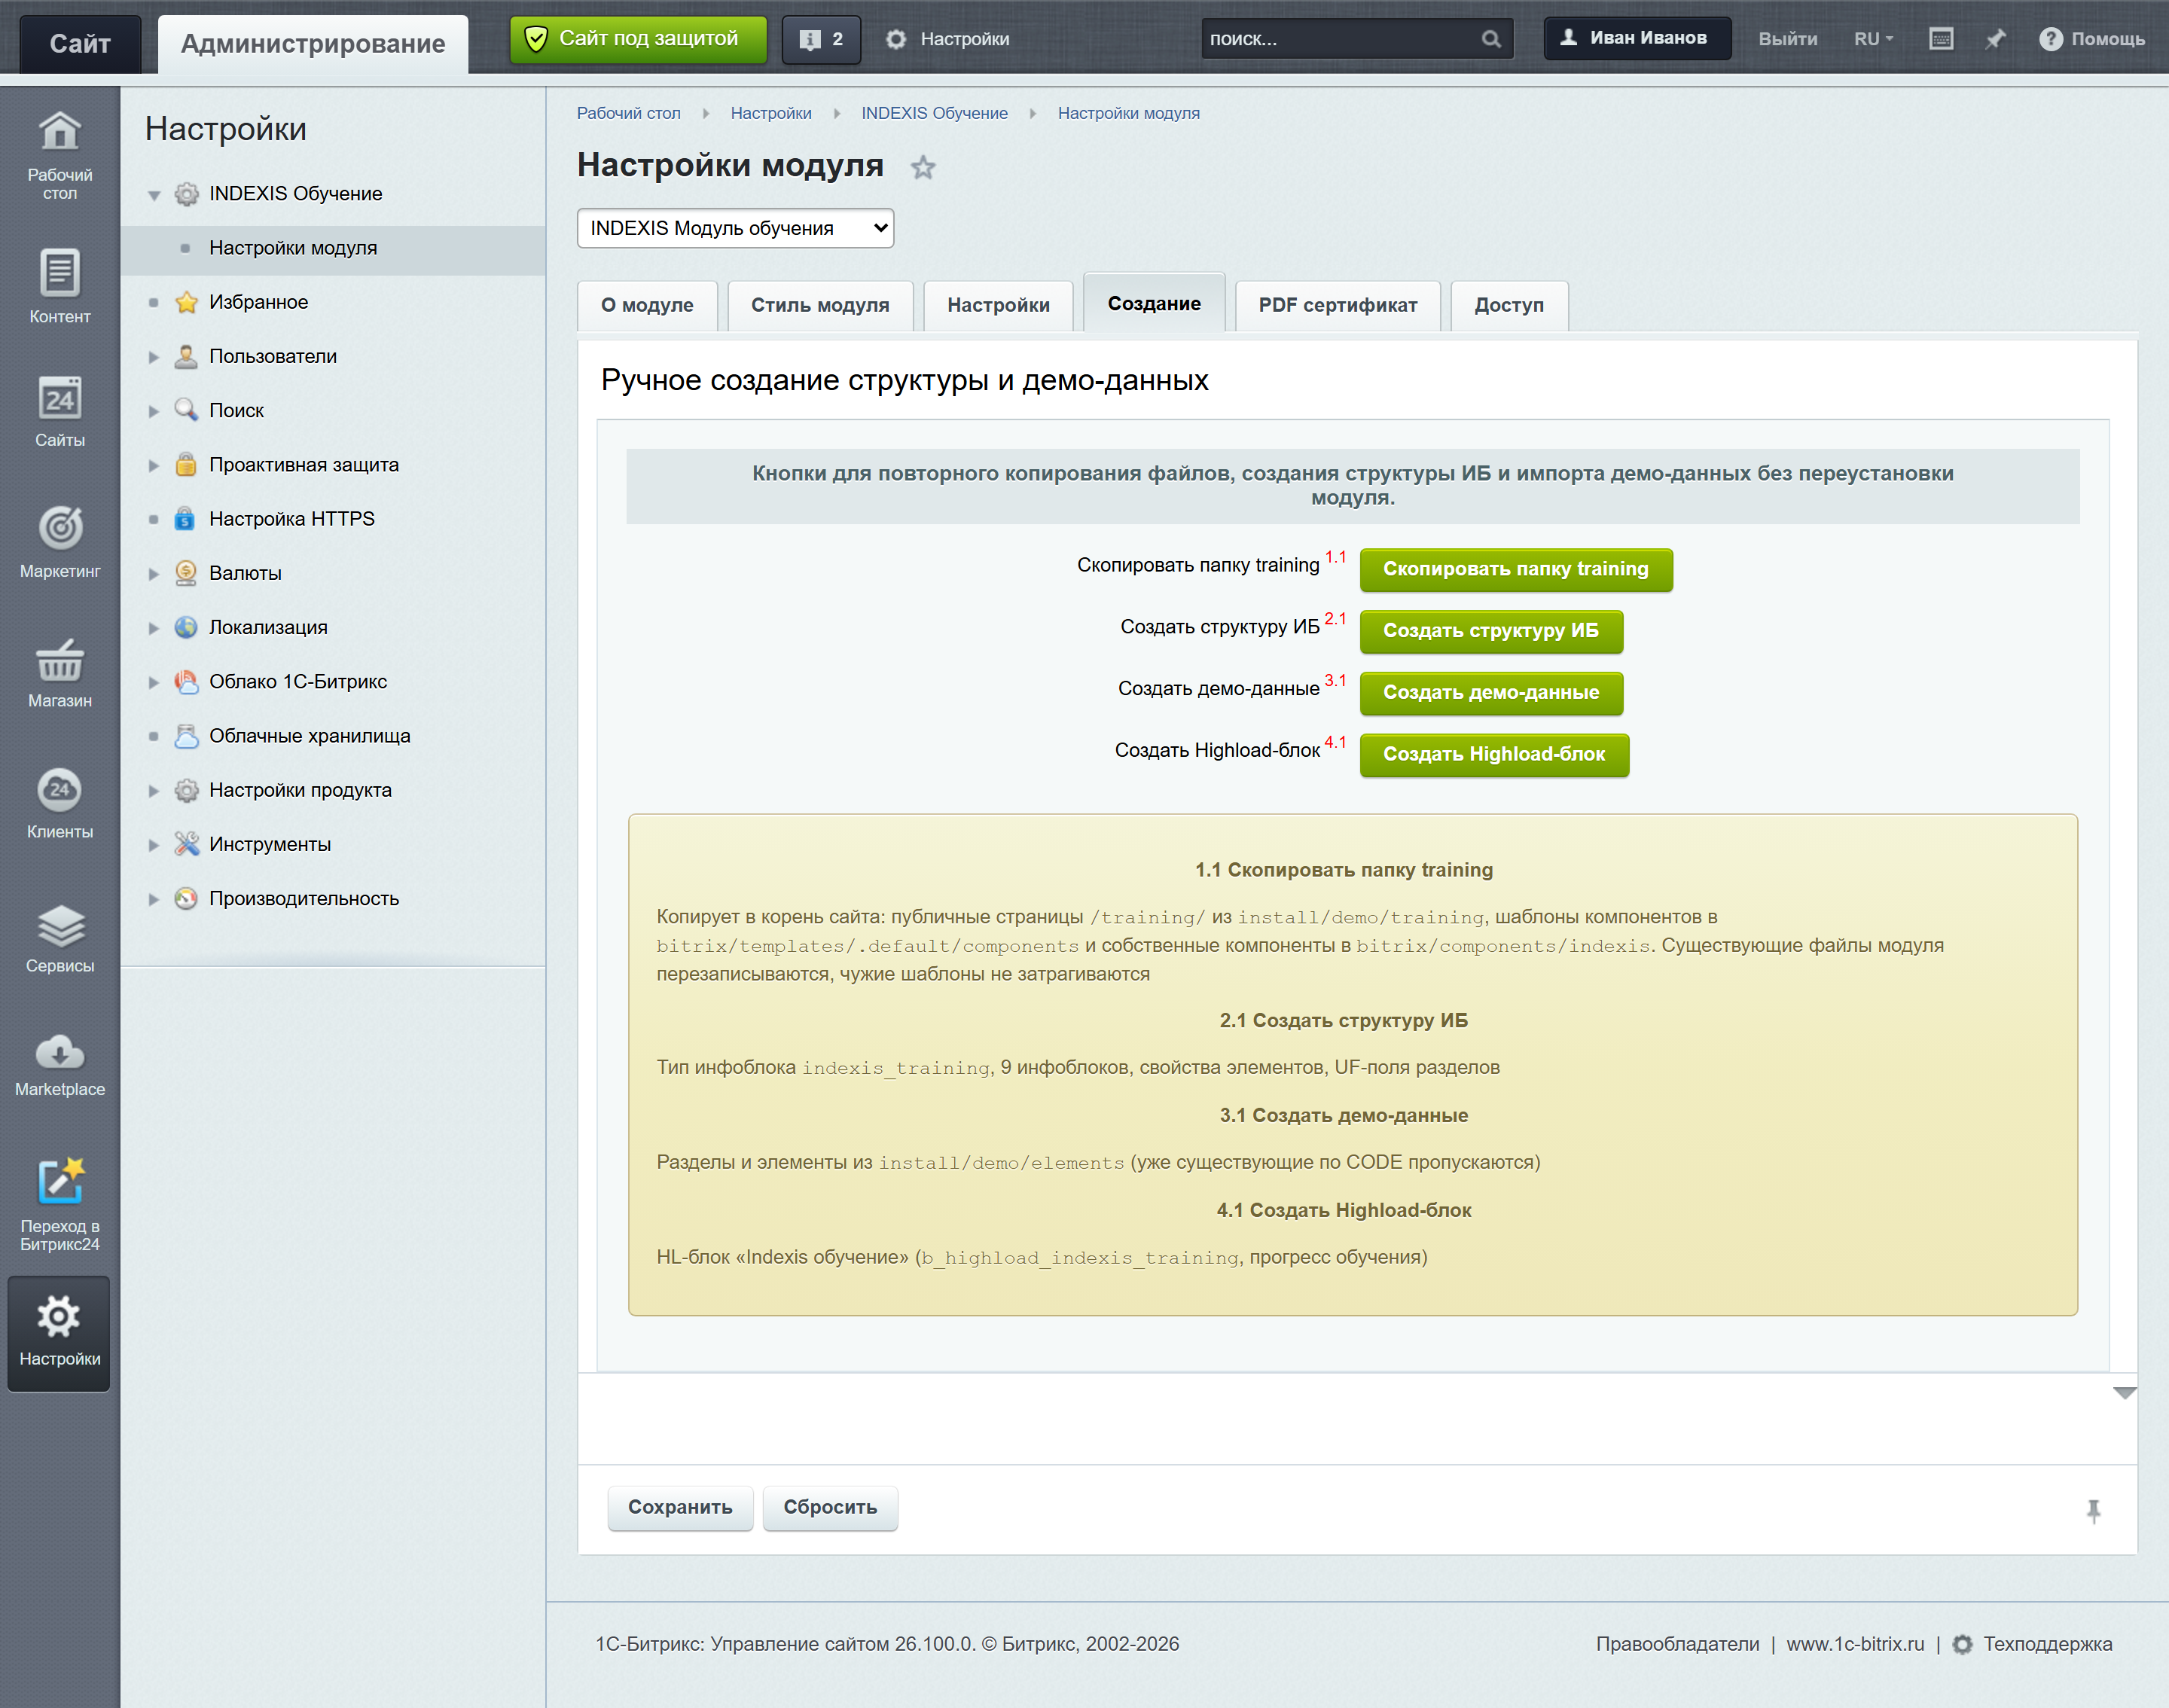
Task: Open Рабочий стол in the left sidebar
Action: pos(60,155)
